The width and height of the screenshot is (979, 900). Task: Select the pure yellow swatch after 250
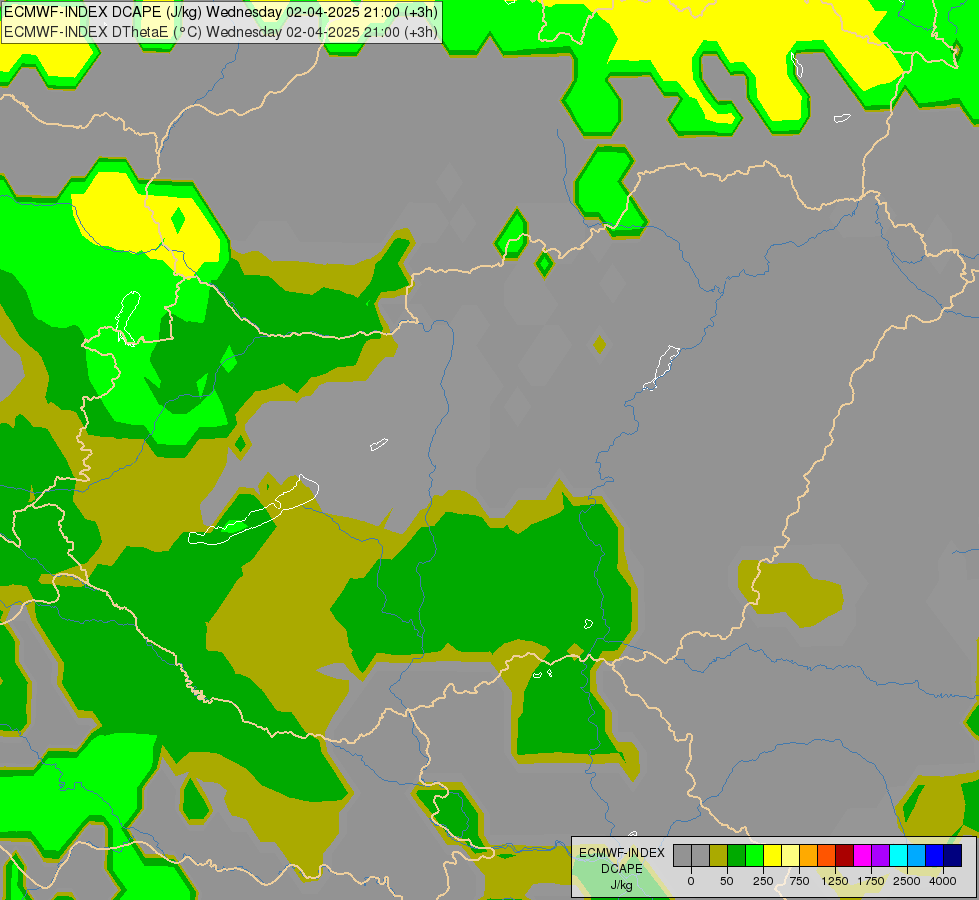(x=772, y=856)
